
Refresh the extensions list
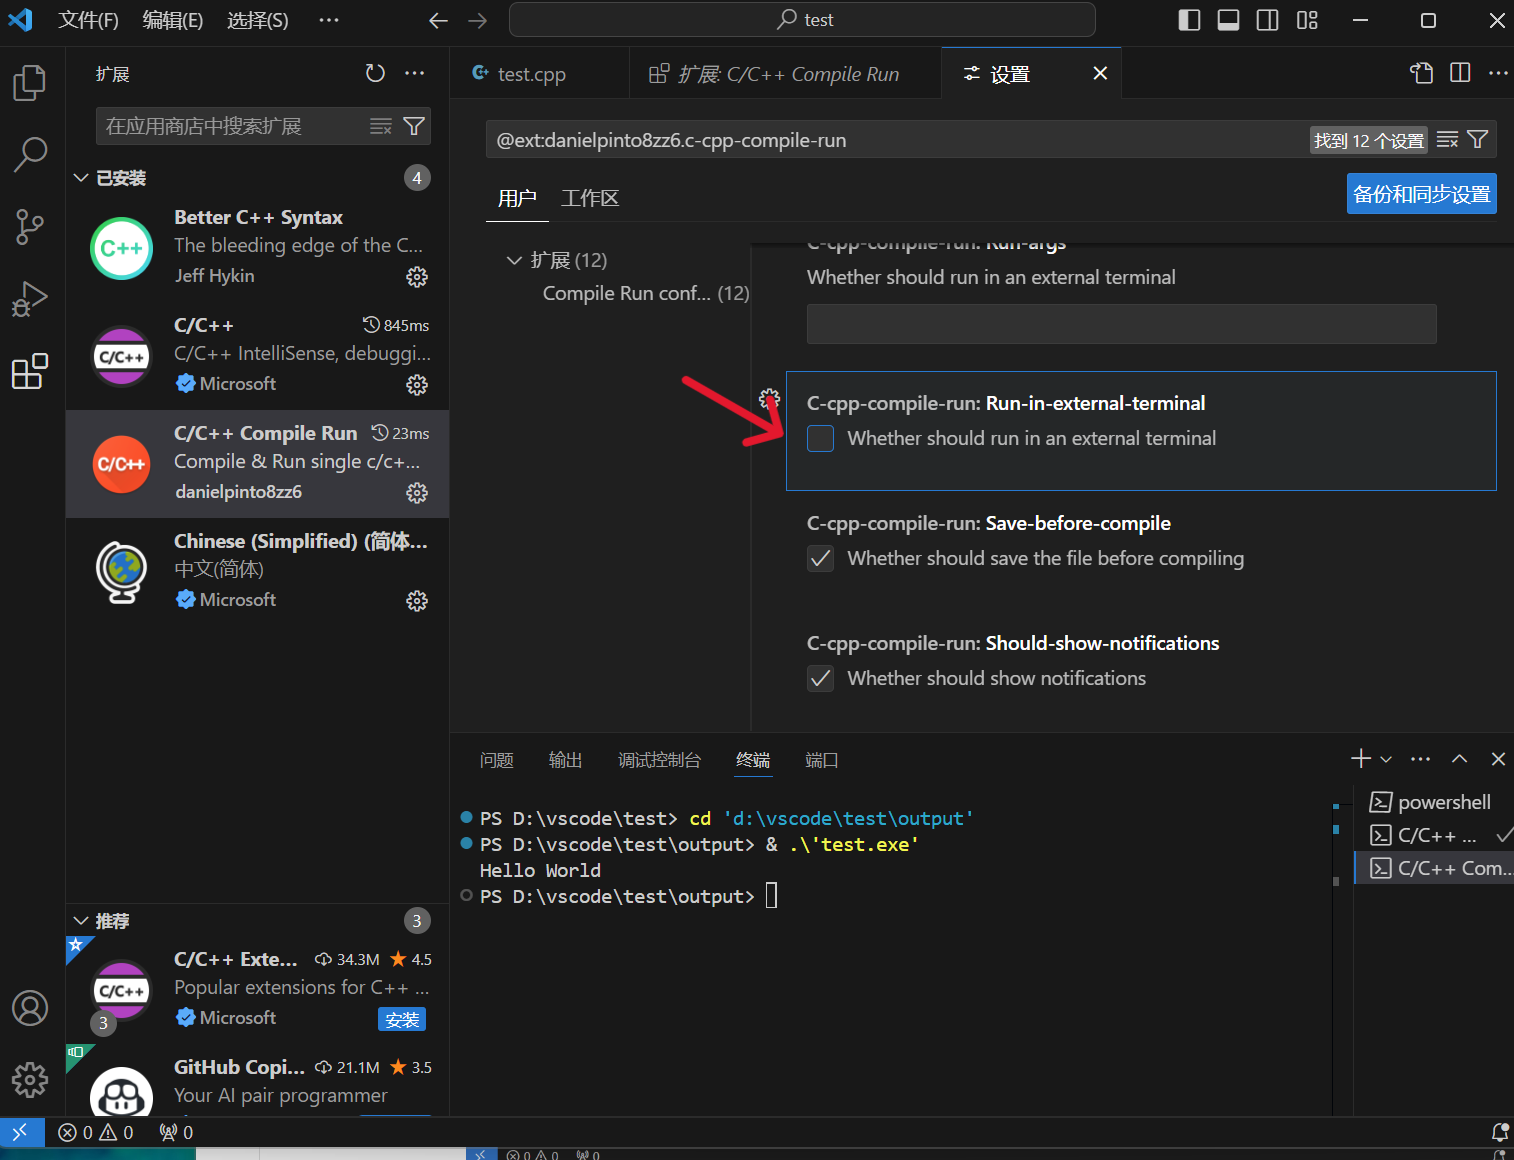click(375, 73)
